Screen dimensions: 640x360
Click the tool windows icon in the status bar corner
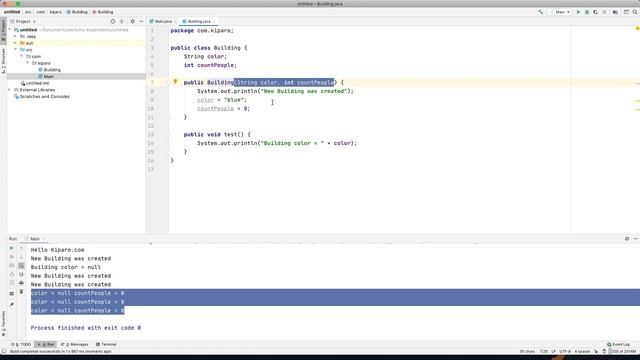pyautogui.click(x=4, y=351)
